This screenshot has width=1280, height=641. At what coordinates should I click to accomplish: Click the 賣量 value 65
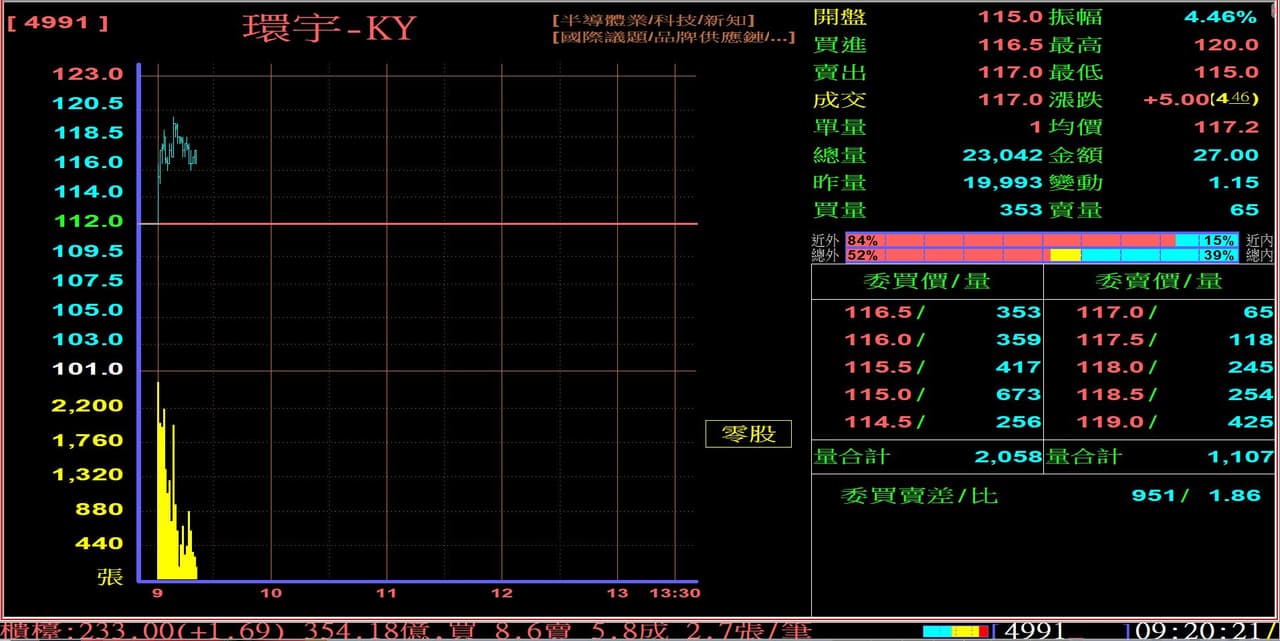(x=1245, y=210)
